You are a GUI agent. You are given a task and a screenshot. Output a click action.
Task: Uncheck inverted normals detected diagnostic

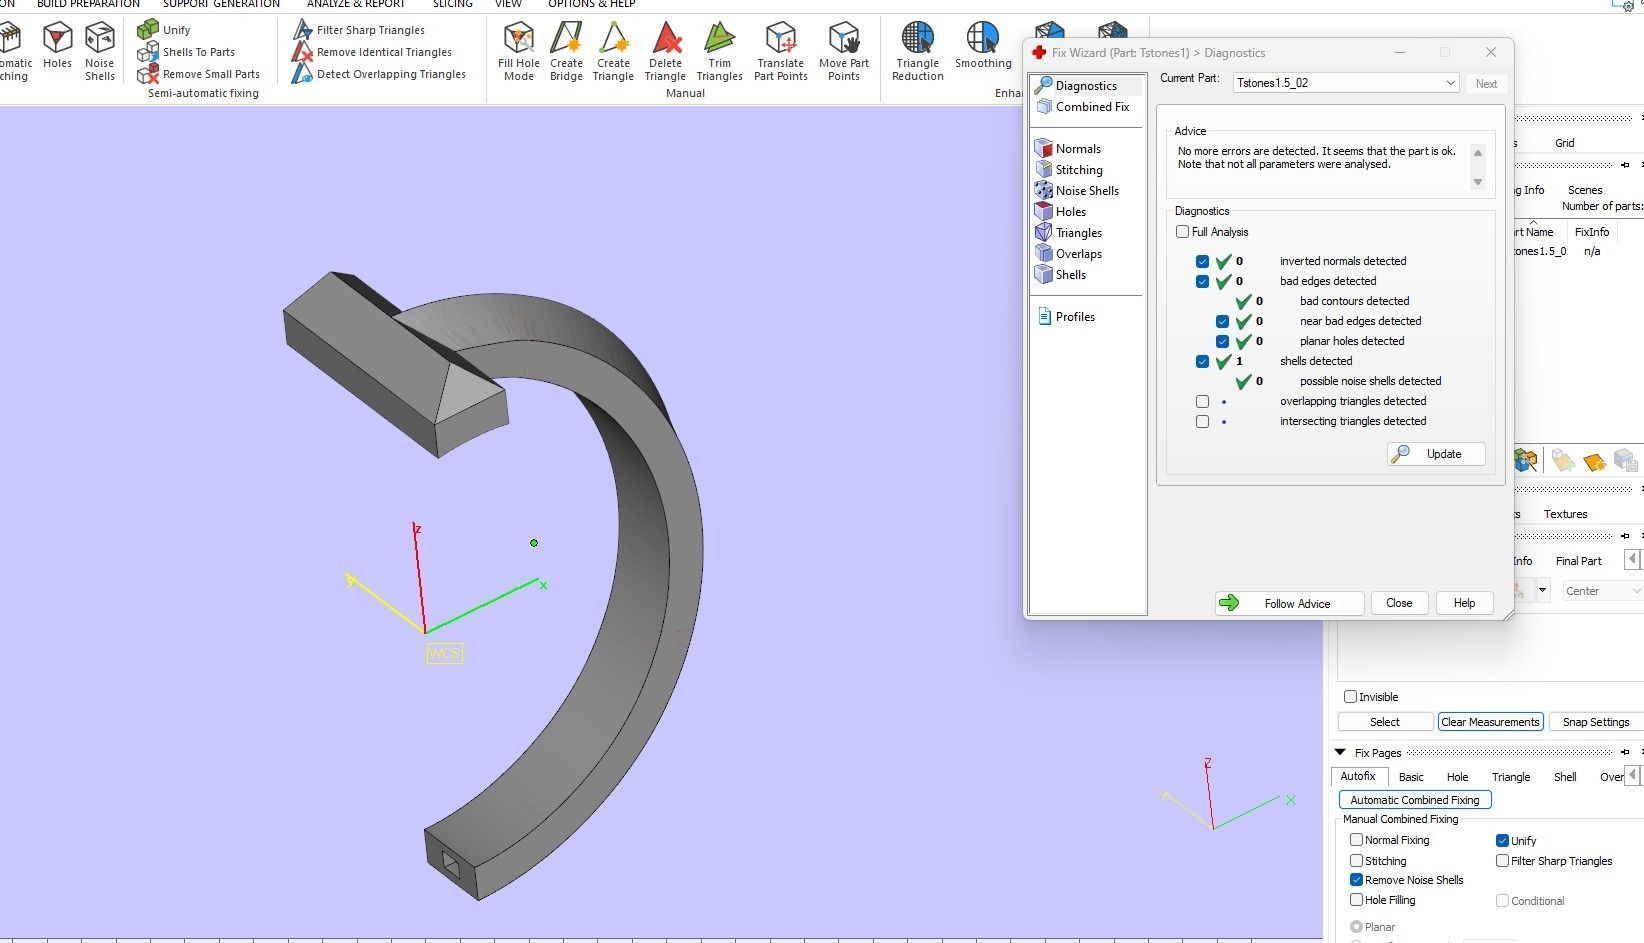(x=1203, y=261)
